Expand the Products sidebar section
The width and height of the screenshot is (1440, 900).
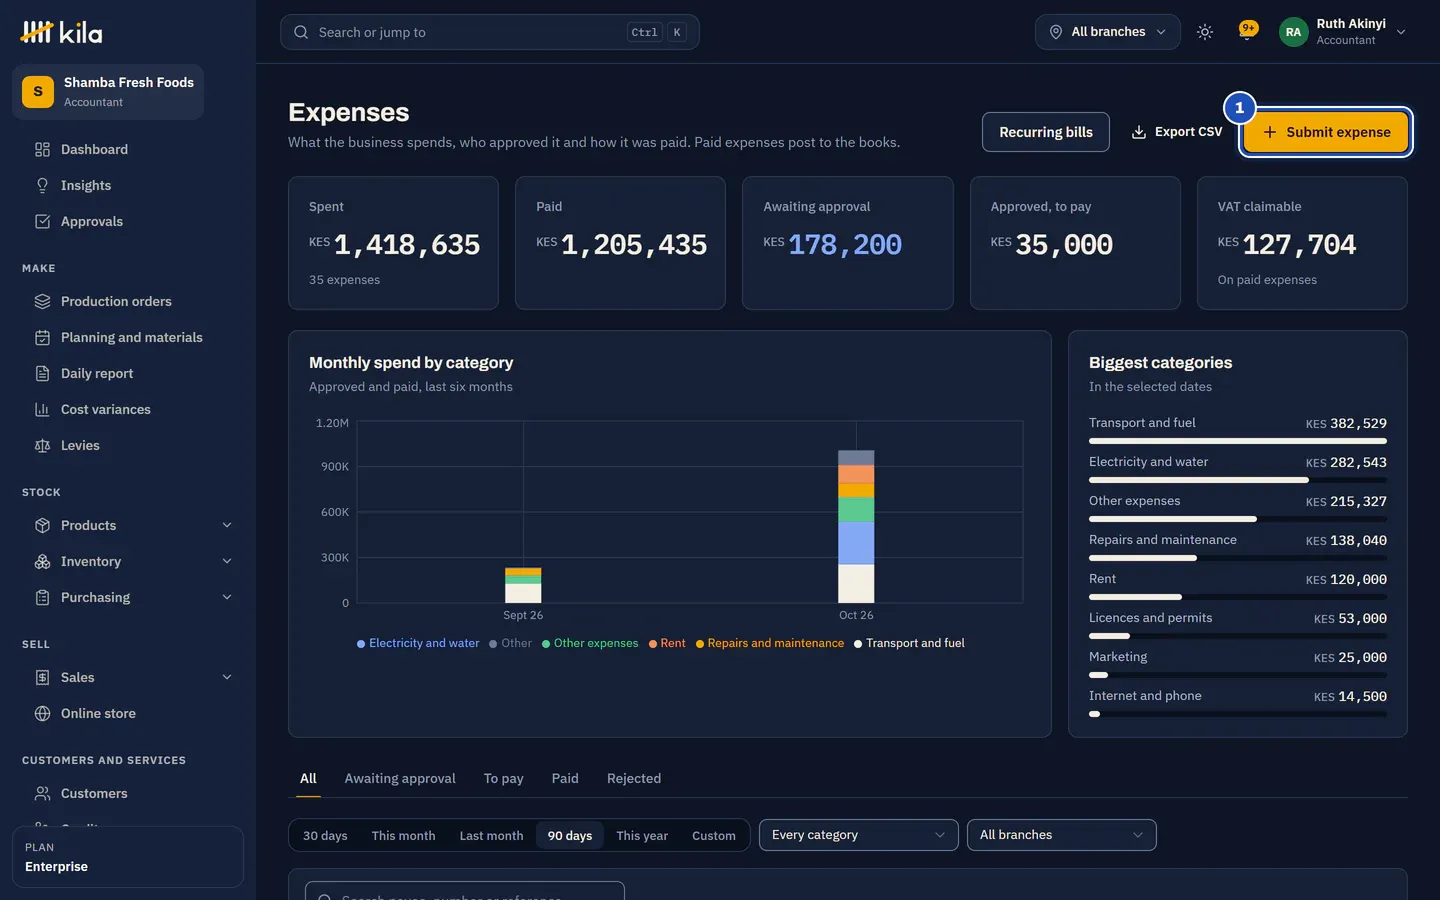click(x=227, y=525)
